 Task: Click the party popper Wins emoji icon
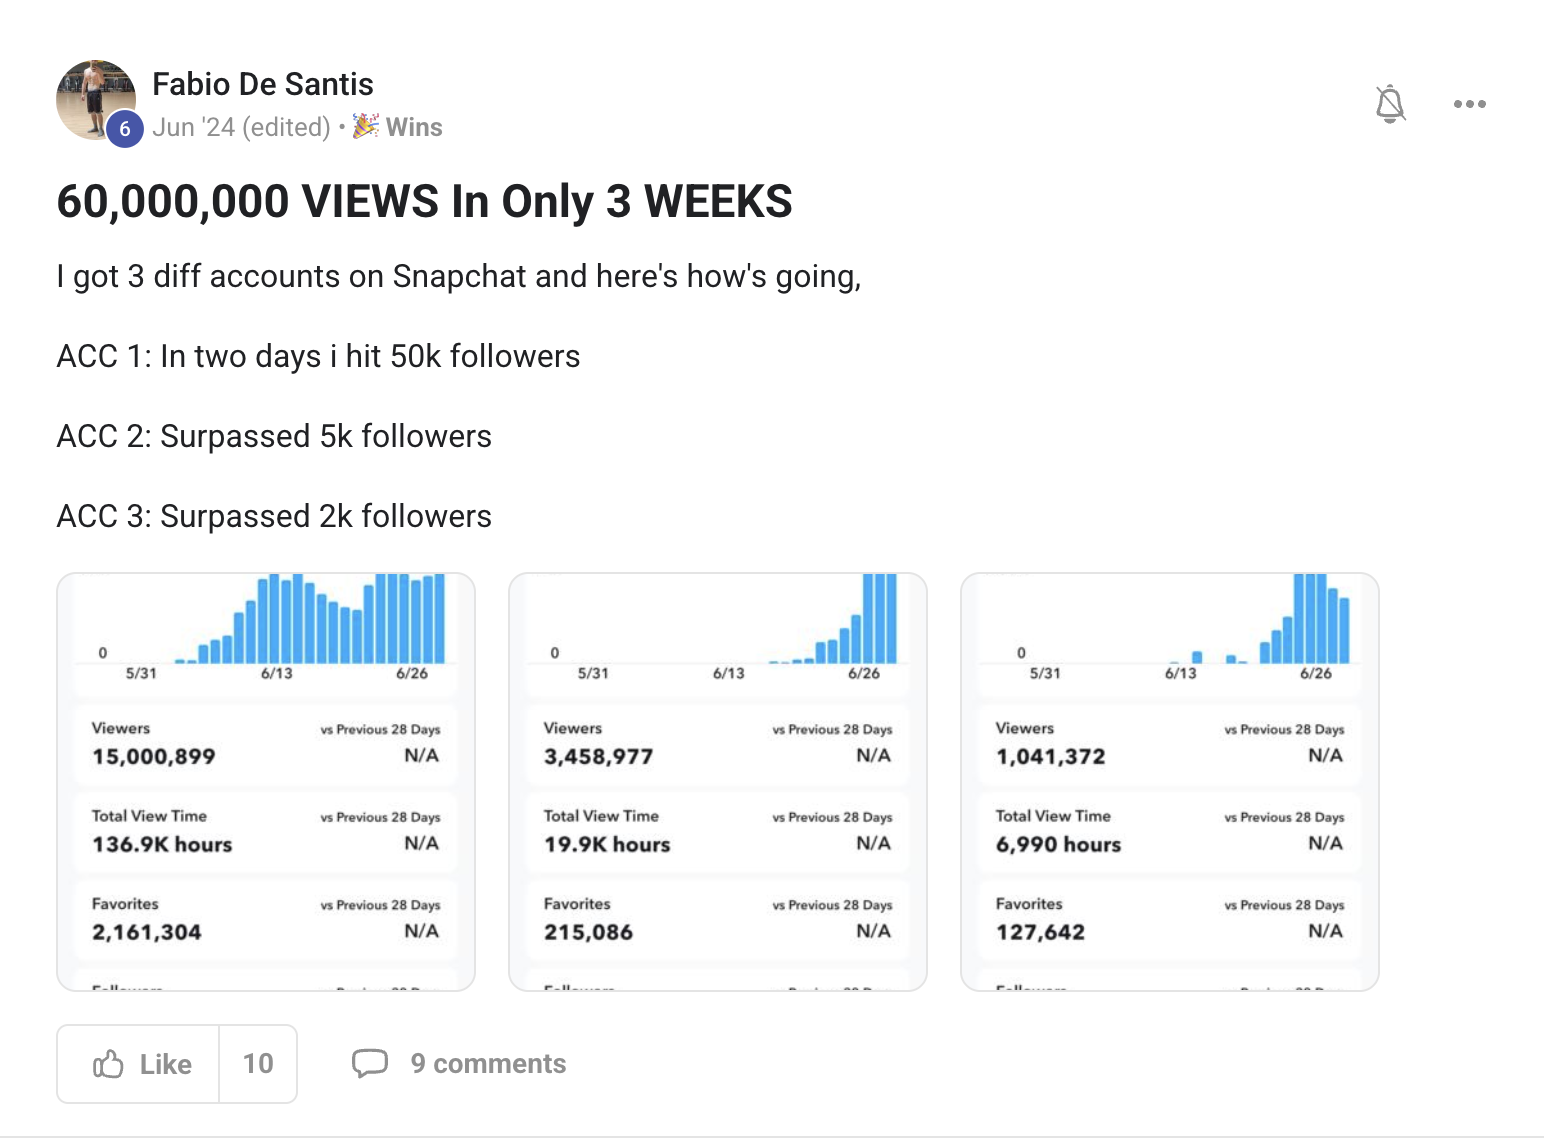(366, 126)
